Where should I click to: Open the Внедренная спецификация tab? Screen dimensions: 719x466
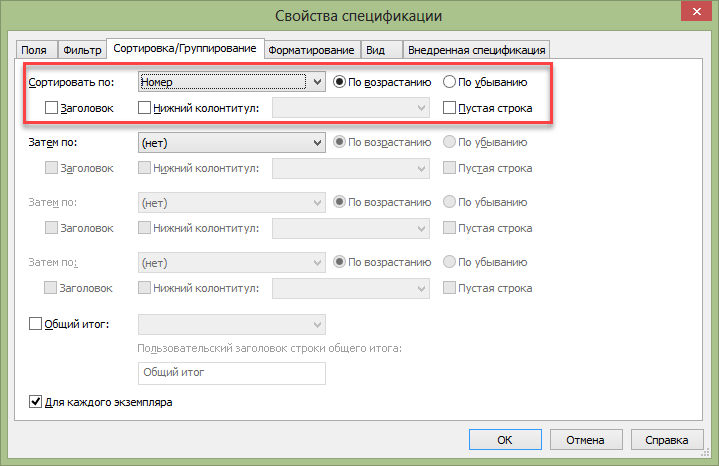[x=476, y=50]
